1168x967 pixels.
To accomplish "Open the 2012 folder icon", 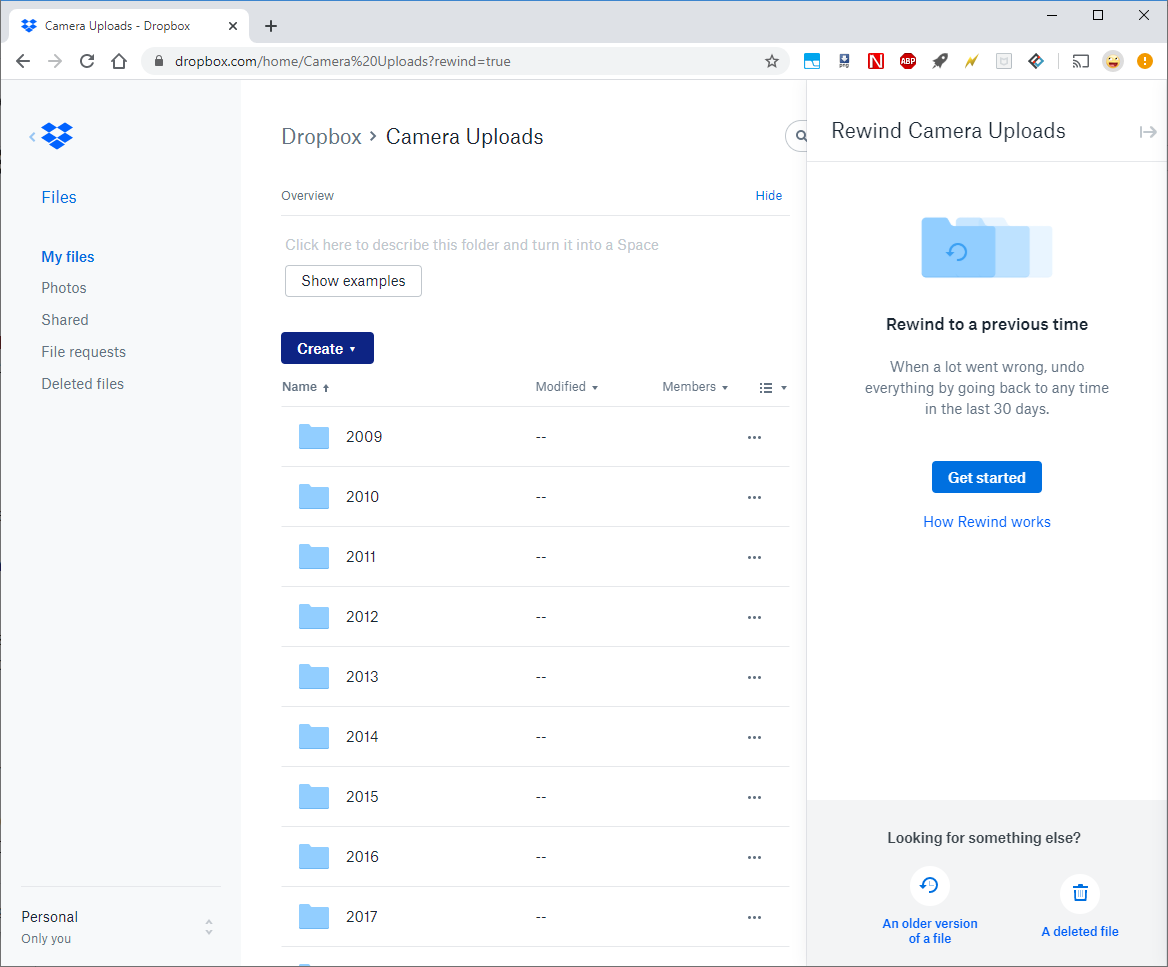I will click(x=314, y=617).
